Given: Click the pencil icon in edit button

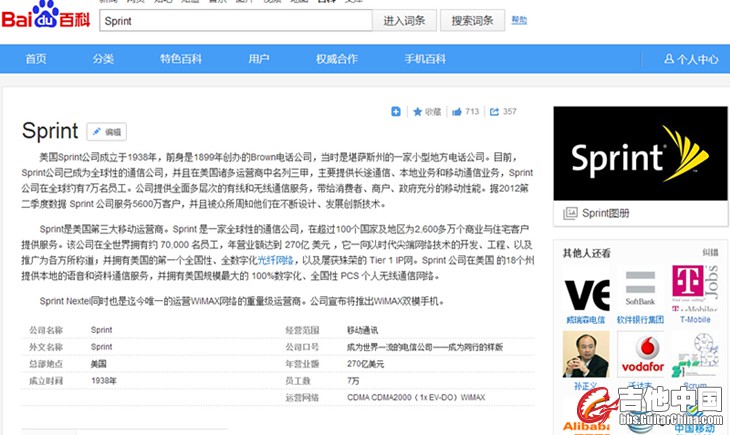Looking at the screenshot, I should [x=96, y=132].
